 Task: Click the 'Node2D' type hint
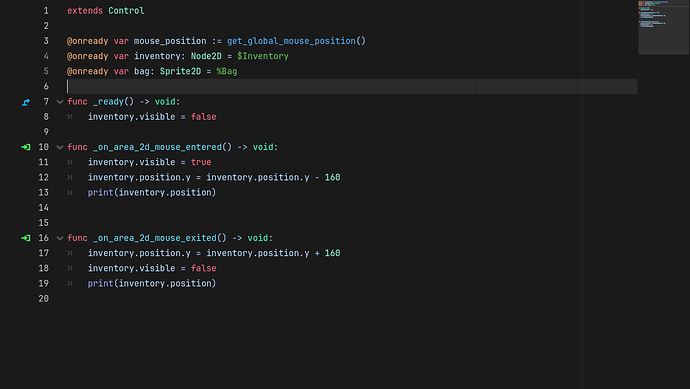click(206, 56)
